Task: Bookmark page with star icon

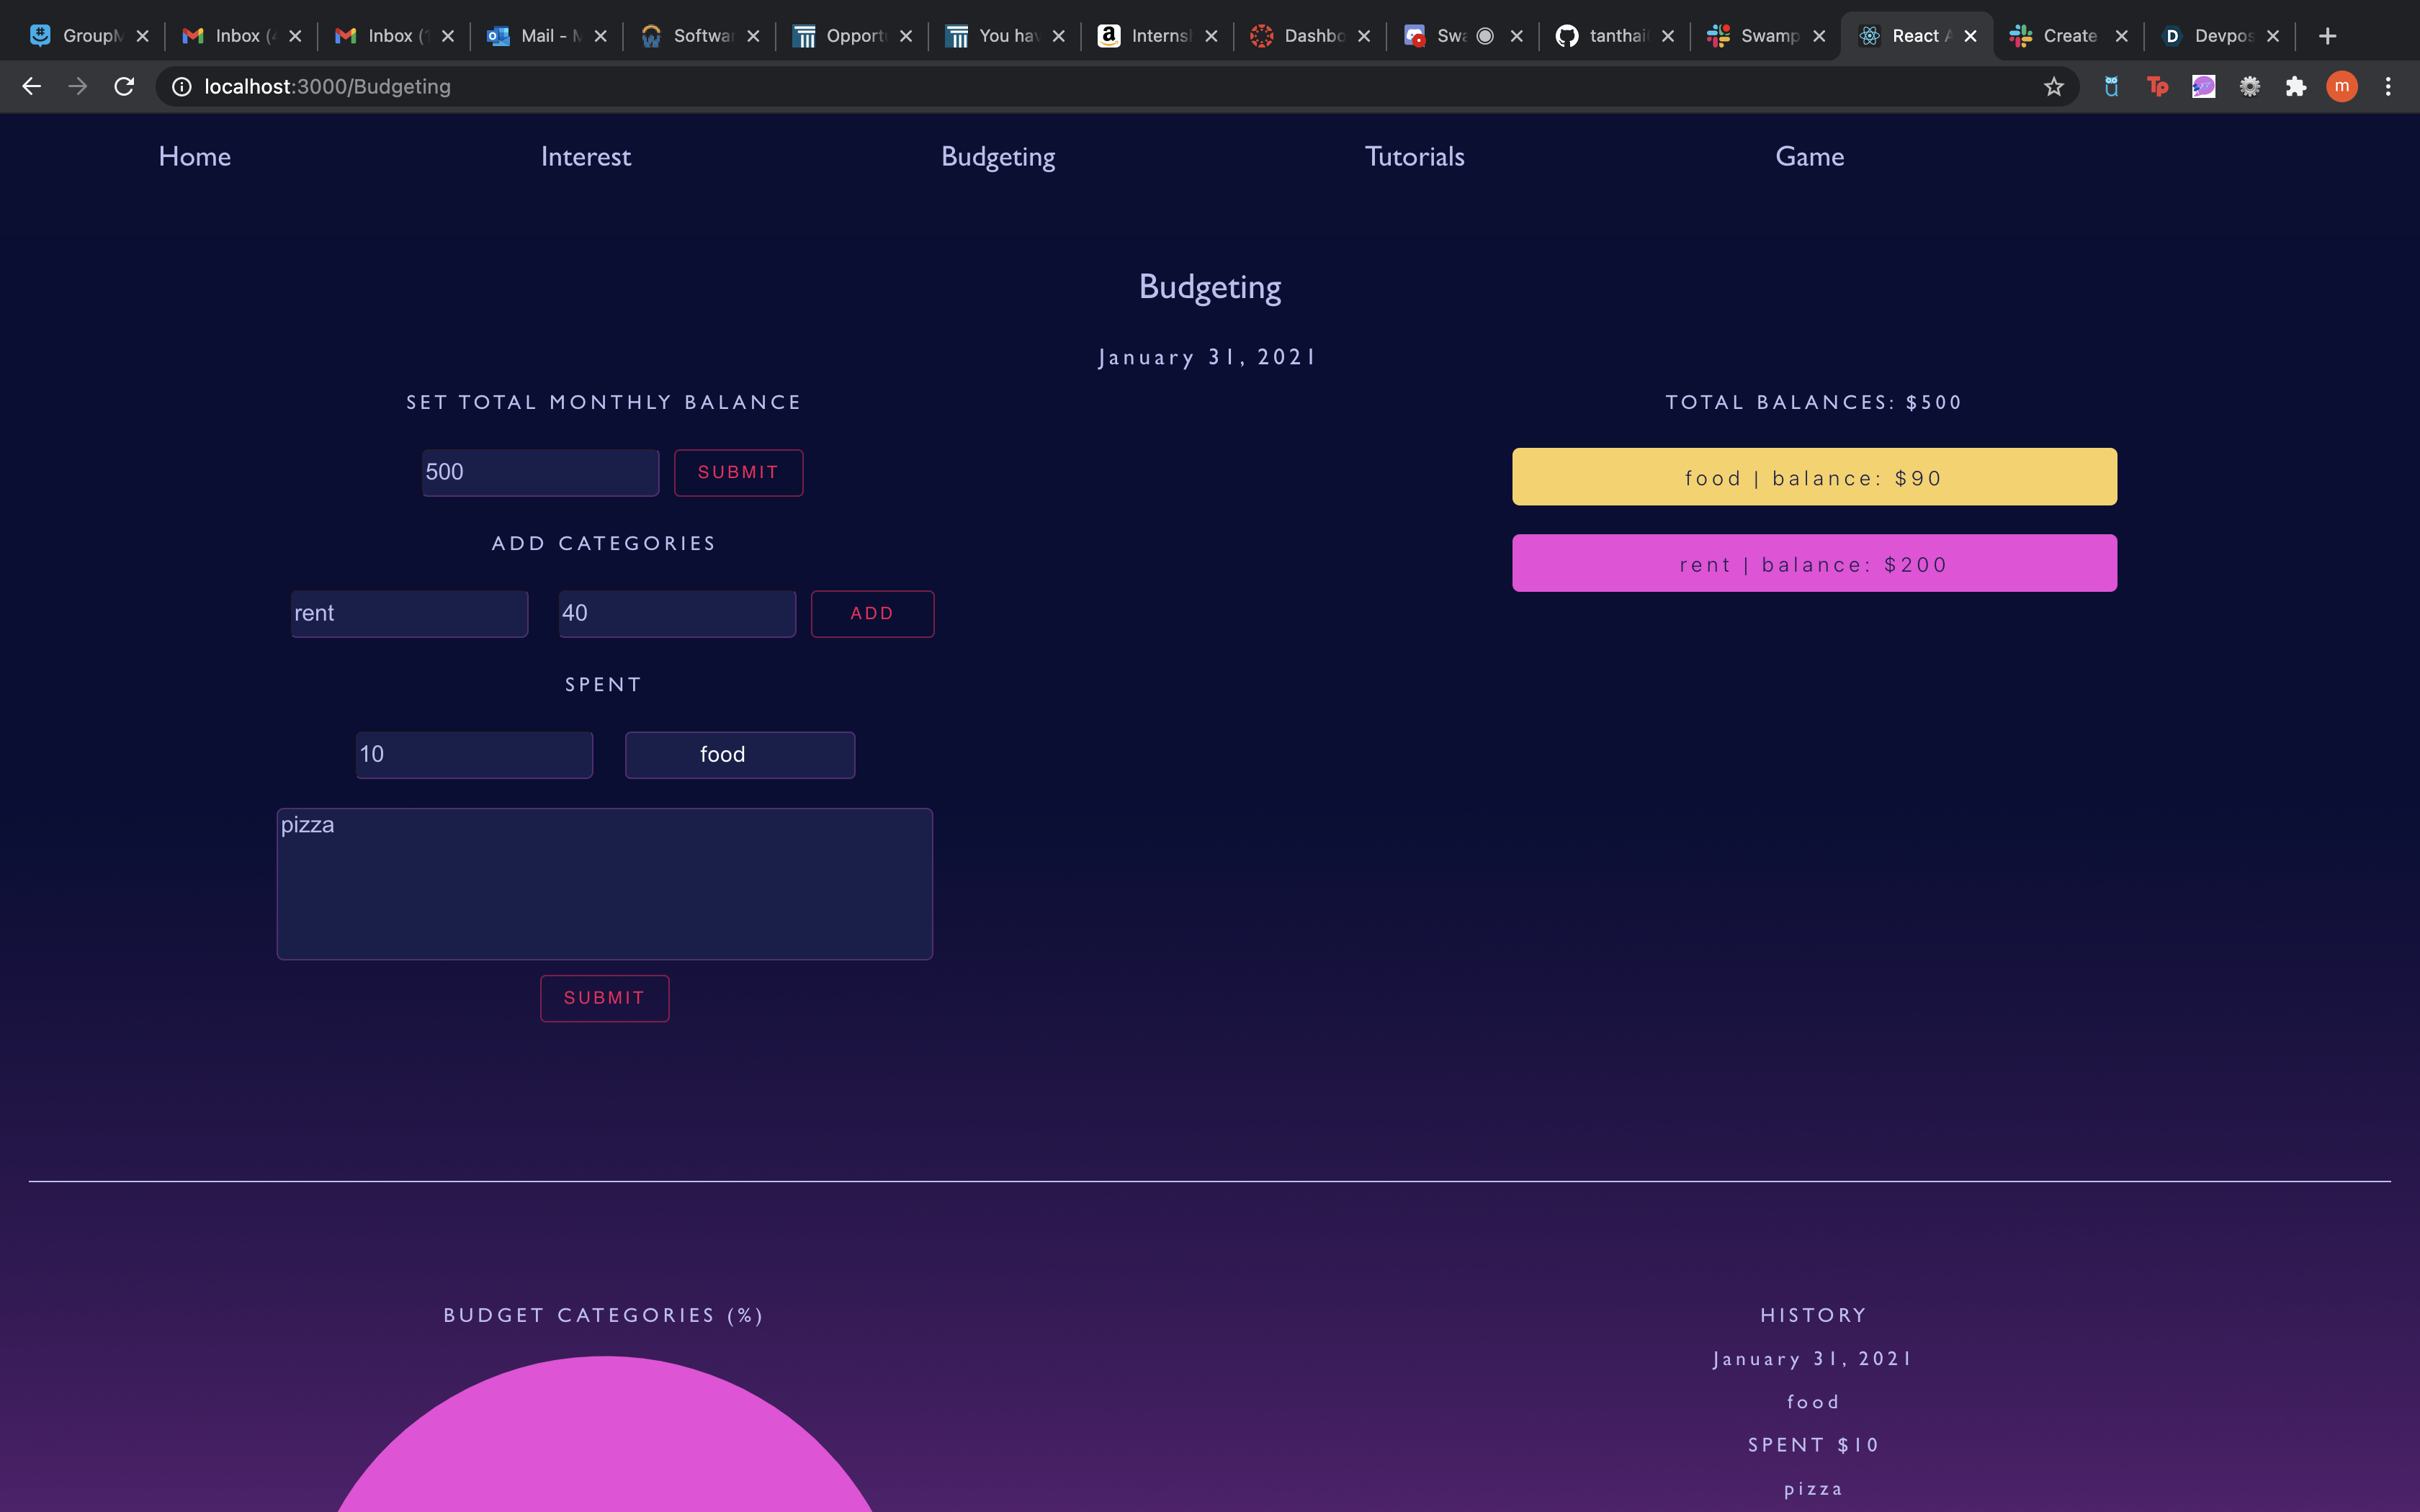Action: coord(2053,87)
